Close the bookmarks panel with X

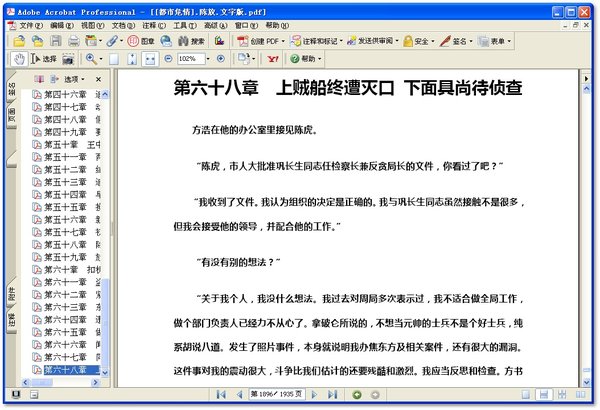(x=98, y=79)
